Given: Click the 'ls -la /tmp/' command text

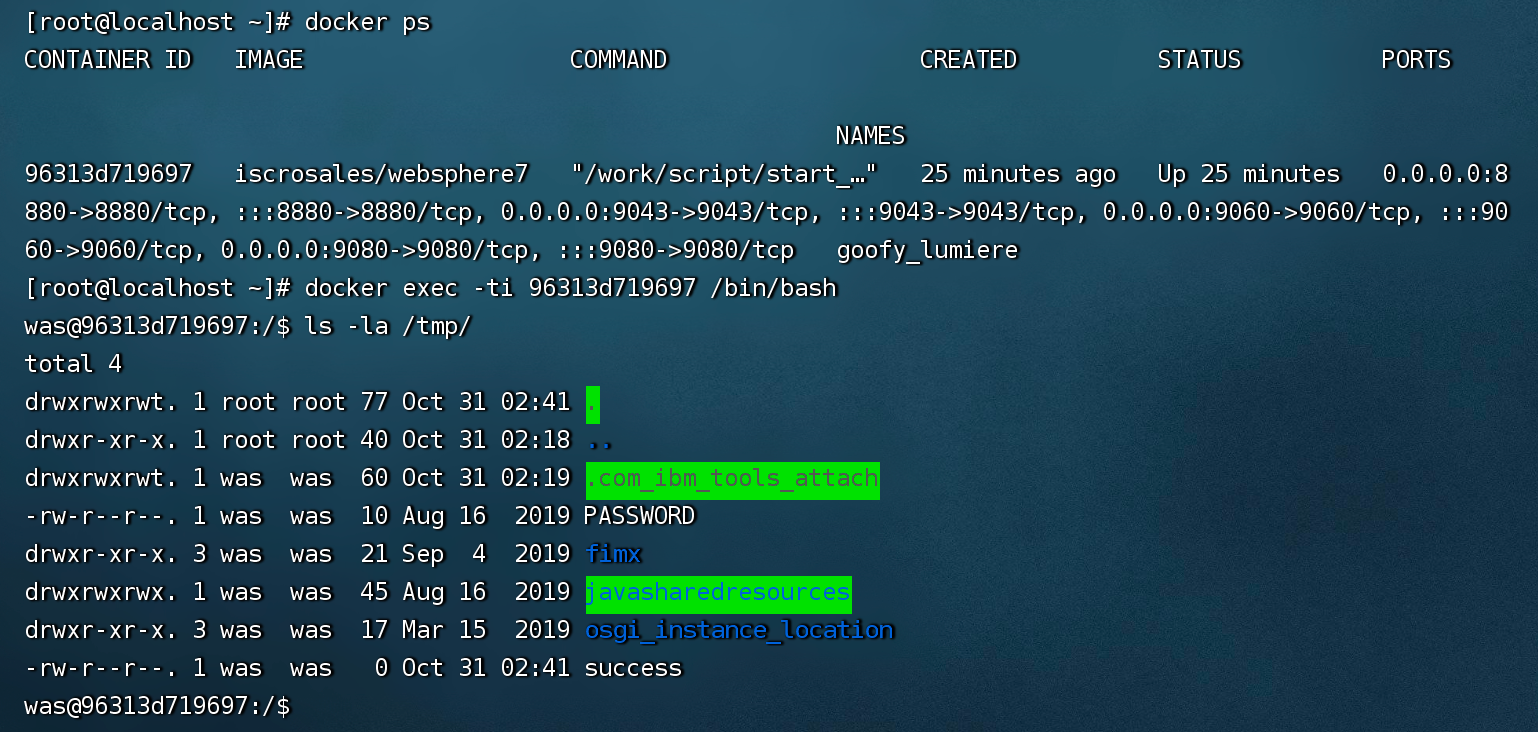Looking at the screenshot, I should (x=387, y=326).
